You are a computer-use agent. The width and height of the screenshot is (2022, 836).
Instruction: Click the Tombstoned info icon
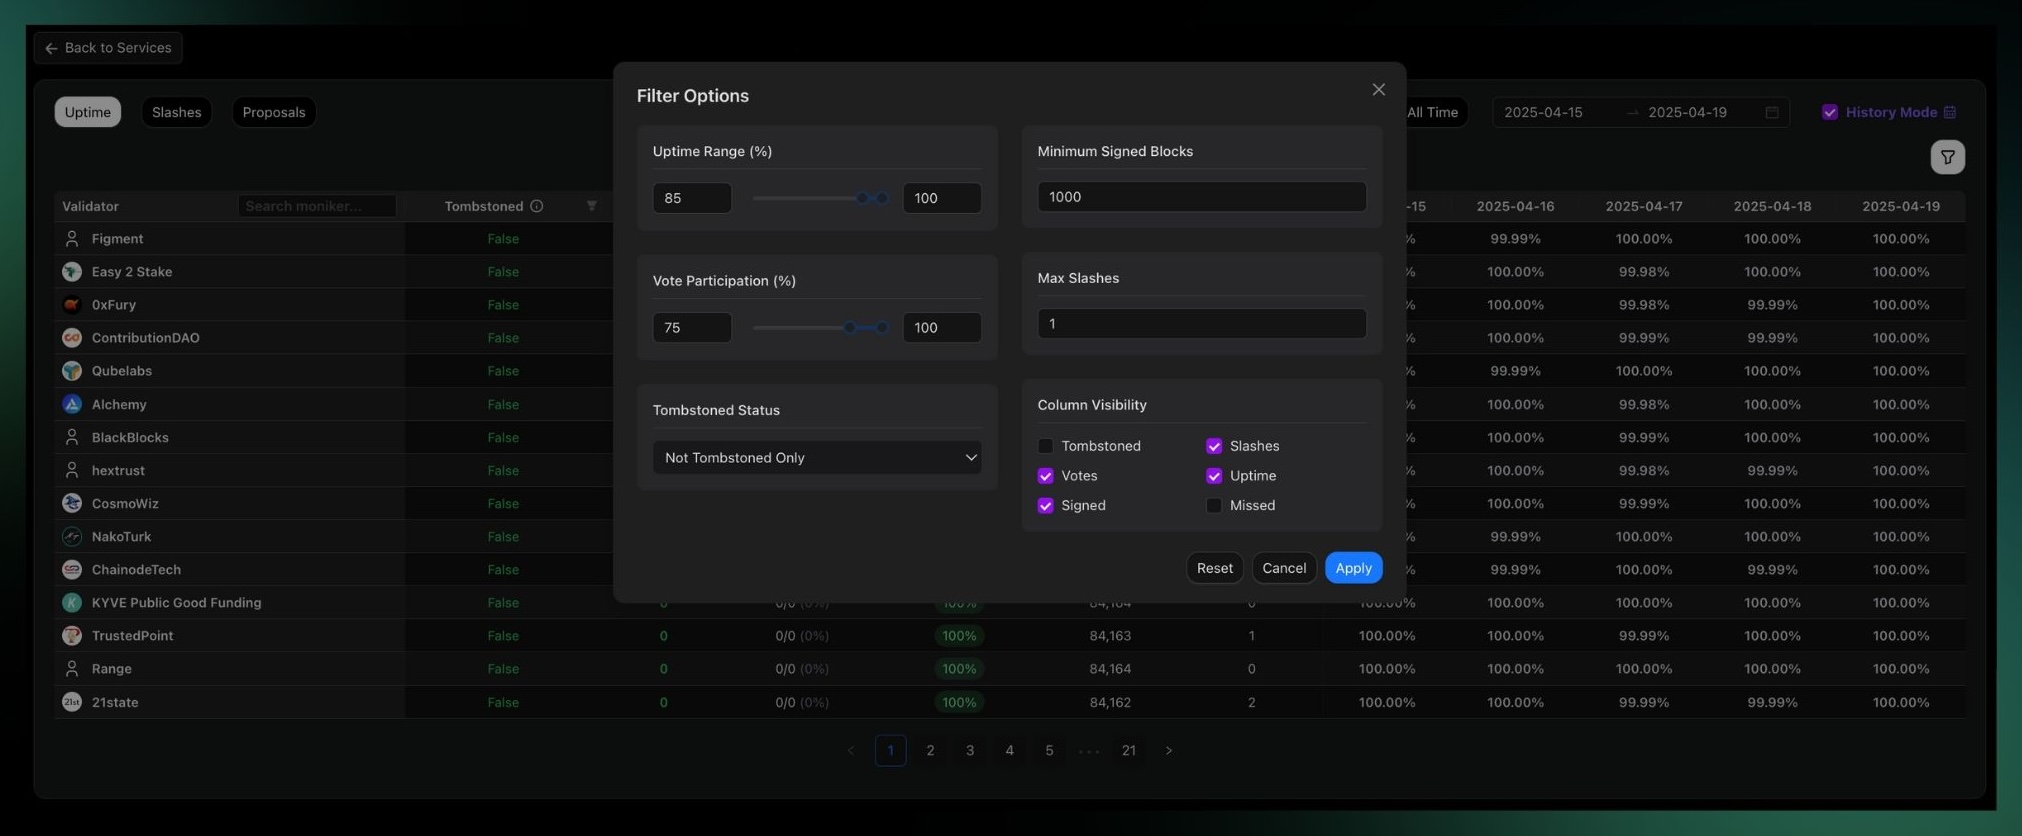[537, 206]
